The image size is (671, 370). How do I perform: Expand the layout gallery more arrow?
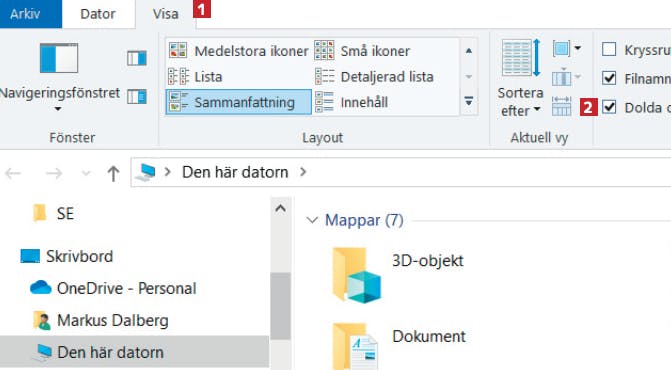tap(469, 102)
